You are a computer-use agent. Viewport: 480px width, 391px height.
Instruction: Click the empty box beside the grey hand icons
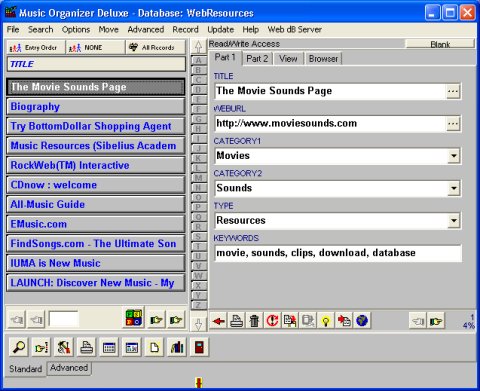coord(63,319)
